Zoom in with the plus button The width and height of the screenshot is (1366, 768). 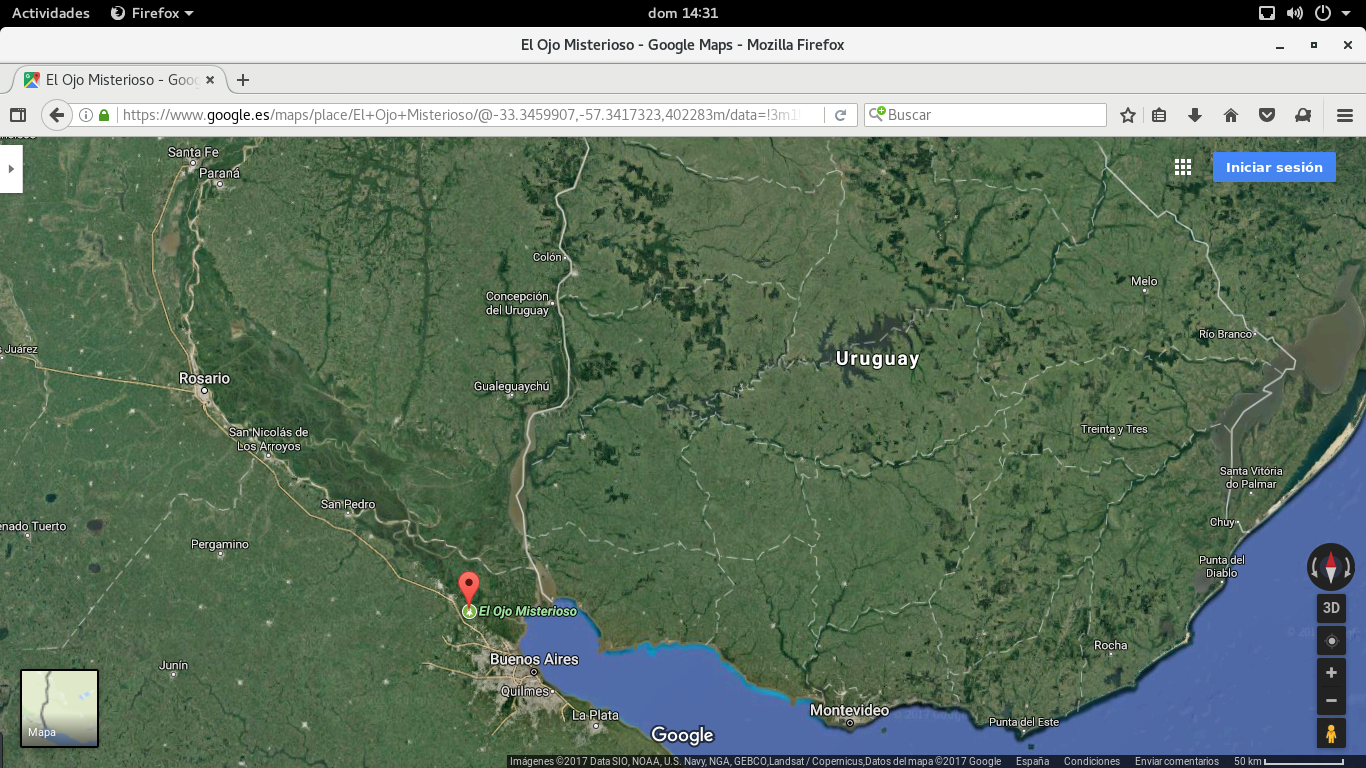click(1331, 673)
